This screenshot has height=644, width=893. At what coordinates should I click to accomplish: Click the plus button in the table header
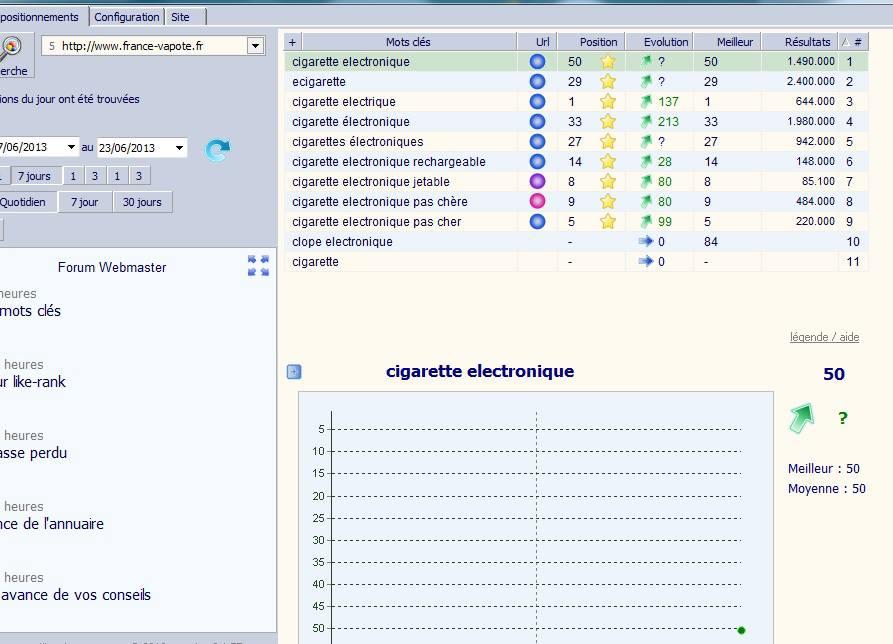[293, 42]
